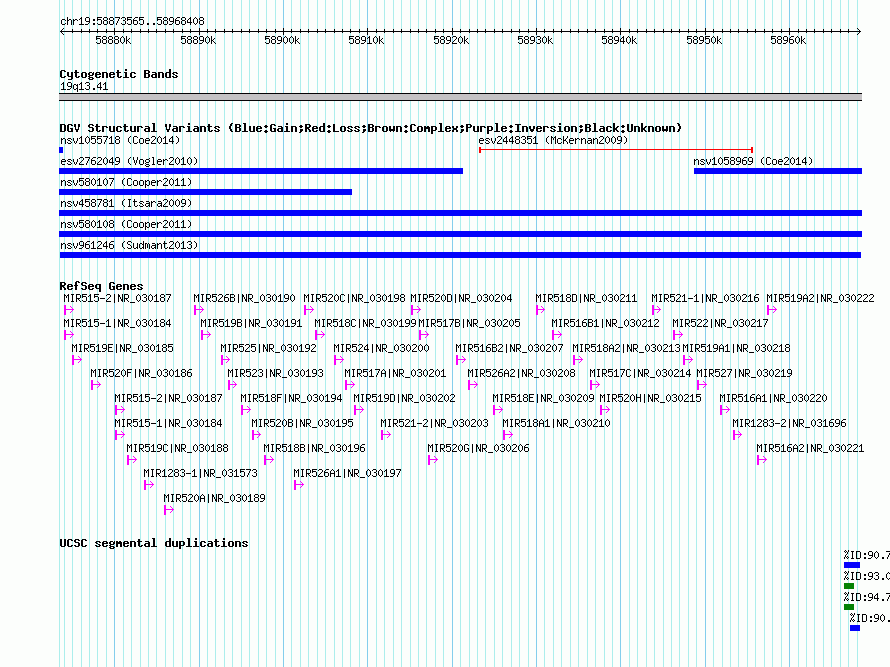Select the MIR518A2 gene arrow glyph

578,360
